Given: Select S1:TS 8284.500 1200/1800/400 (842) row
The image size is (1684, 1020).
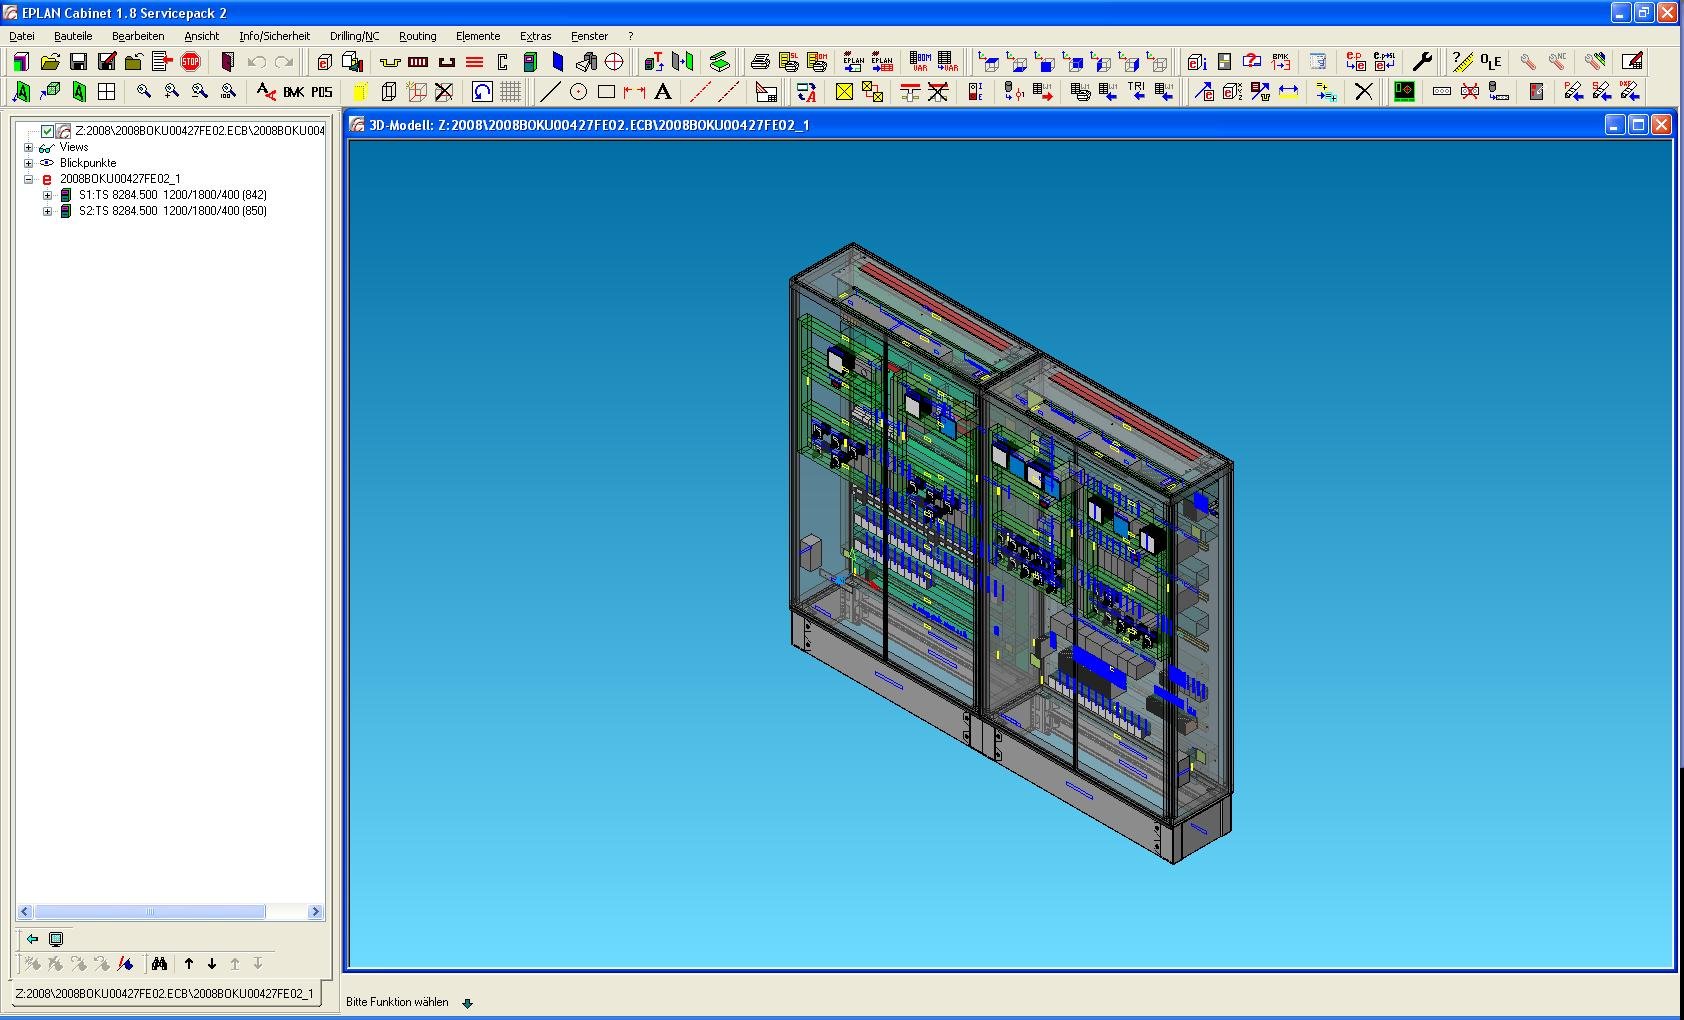Looking at the screenshot, I should [173, 195].
